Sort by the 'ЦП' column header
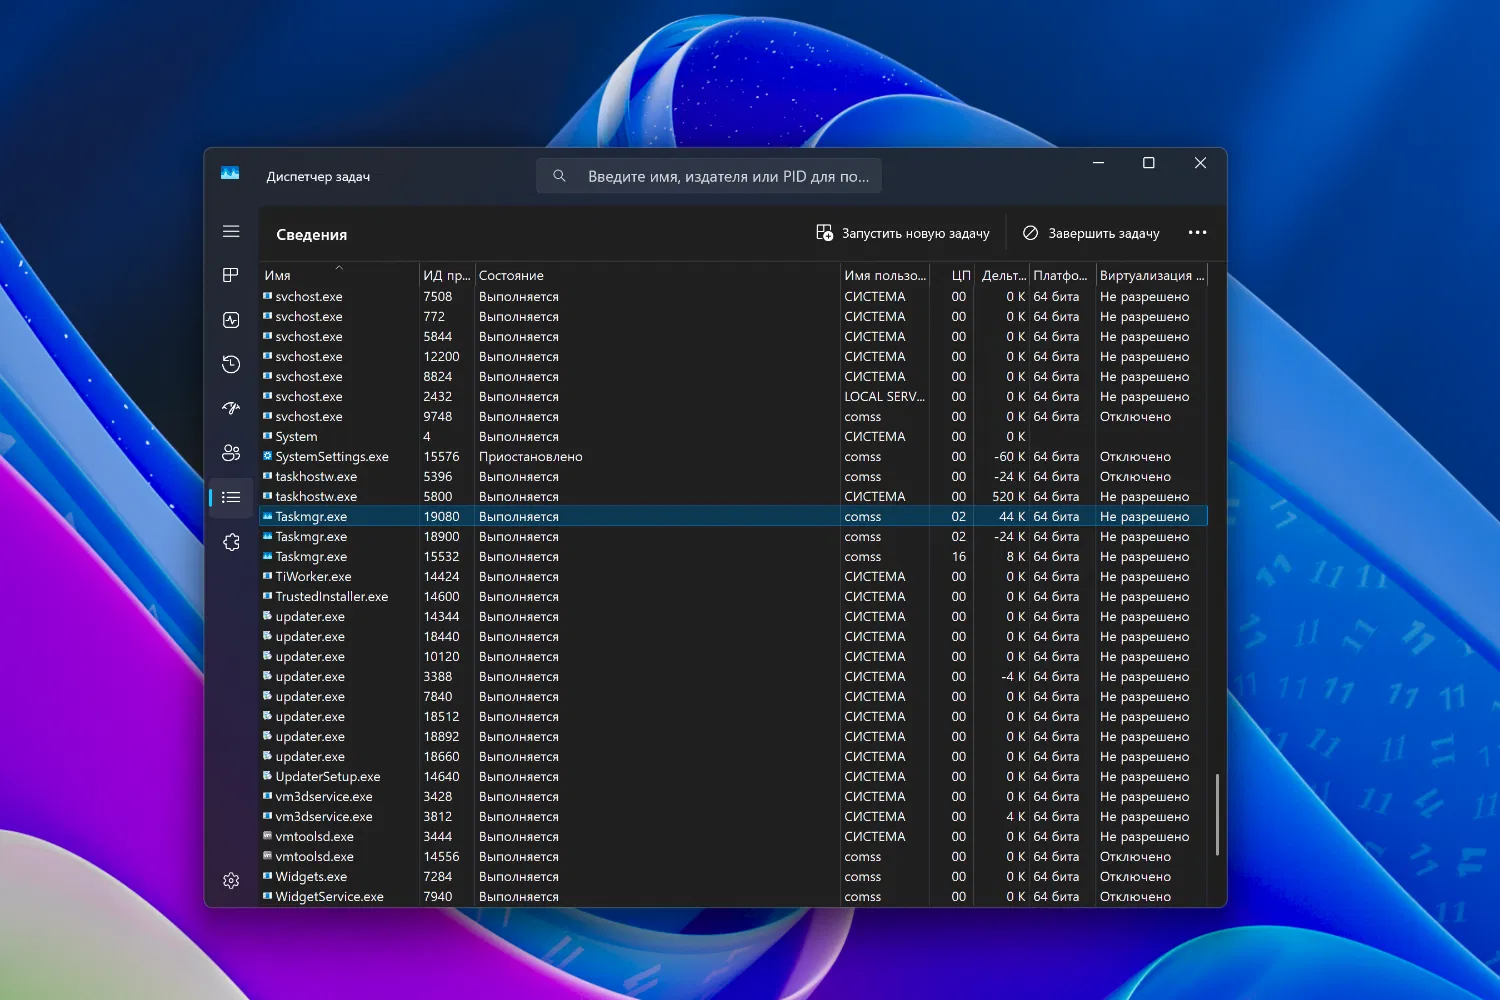Image resolution: width=1500 pixels, height=1000 pixels. (960, 275)
